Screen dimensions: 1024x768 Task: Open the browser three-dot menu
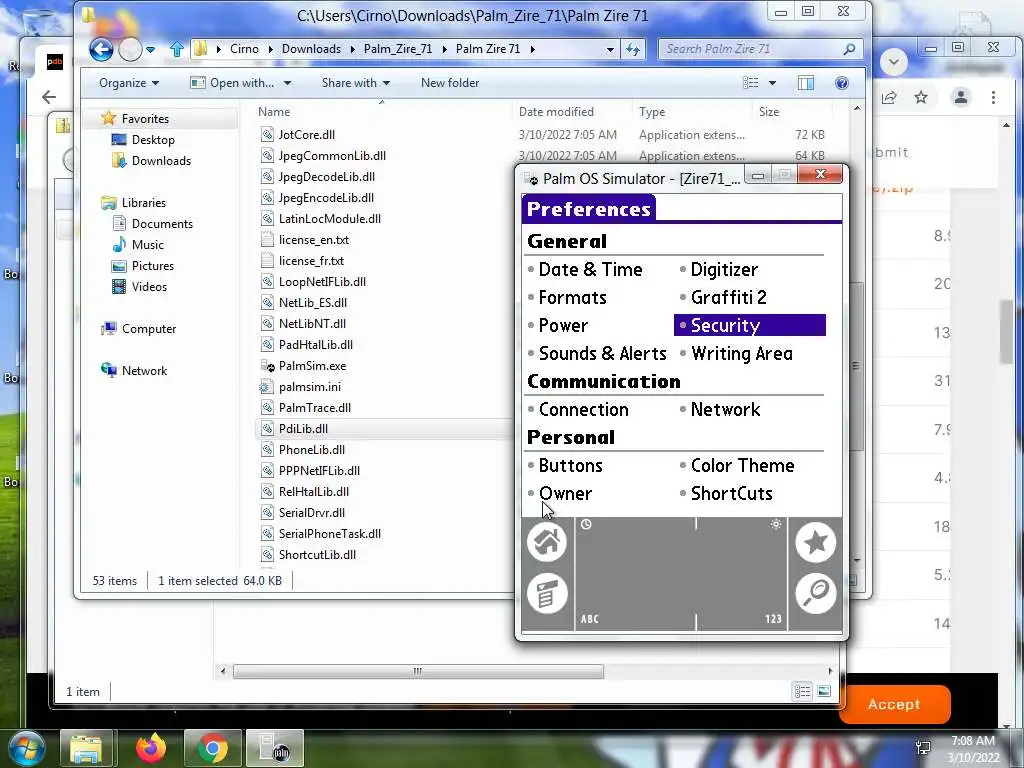coord(993,97)
